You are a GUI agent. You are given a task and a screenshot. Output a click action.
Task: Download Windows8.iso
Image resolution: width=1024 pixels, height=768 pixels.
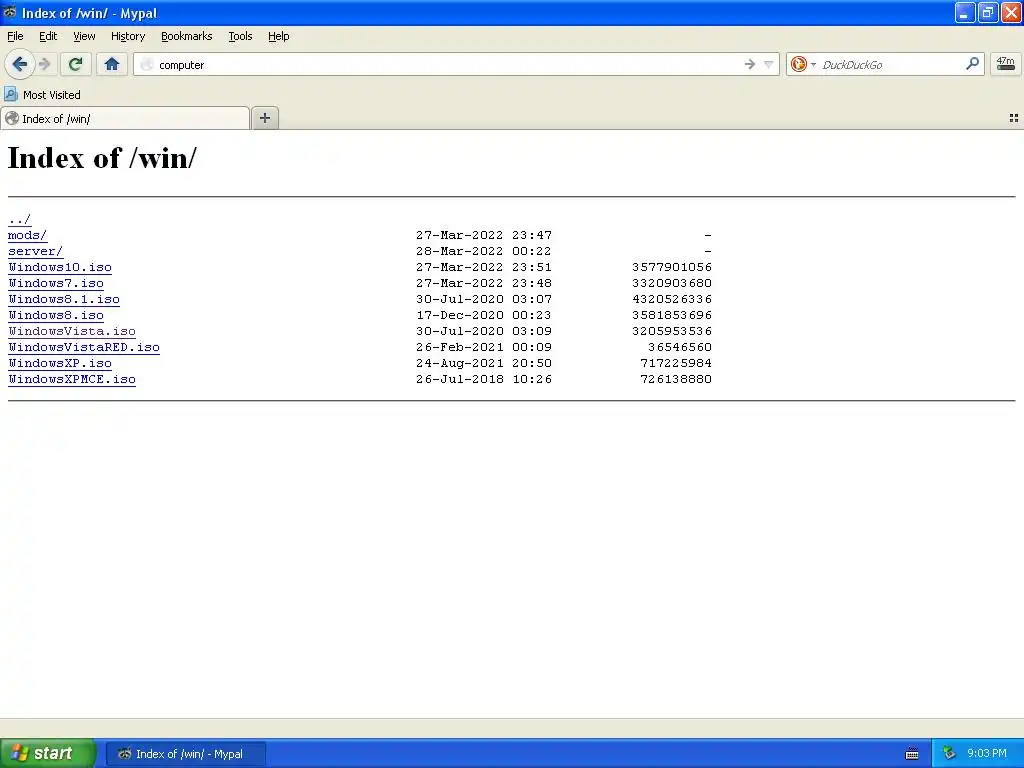(56, 315)
